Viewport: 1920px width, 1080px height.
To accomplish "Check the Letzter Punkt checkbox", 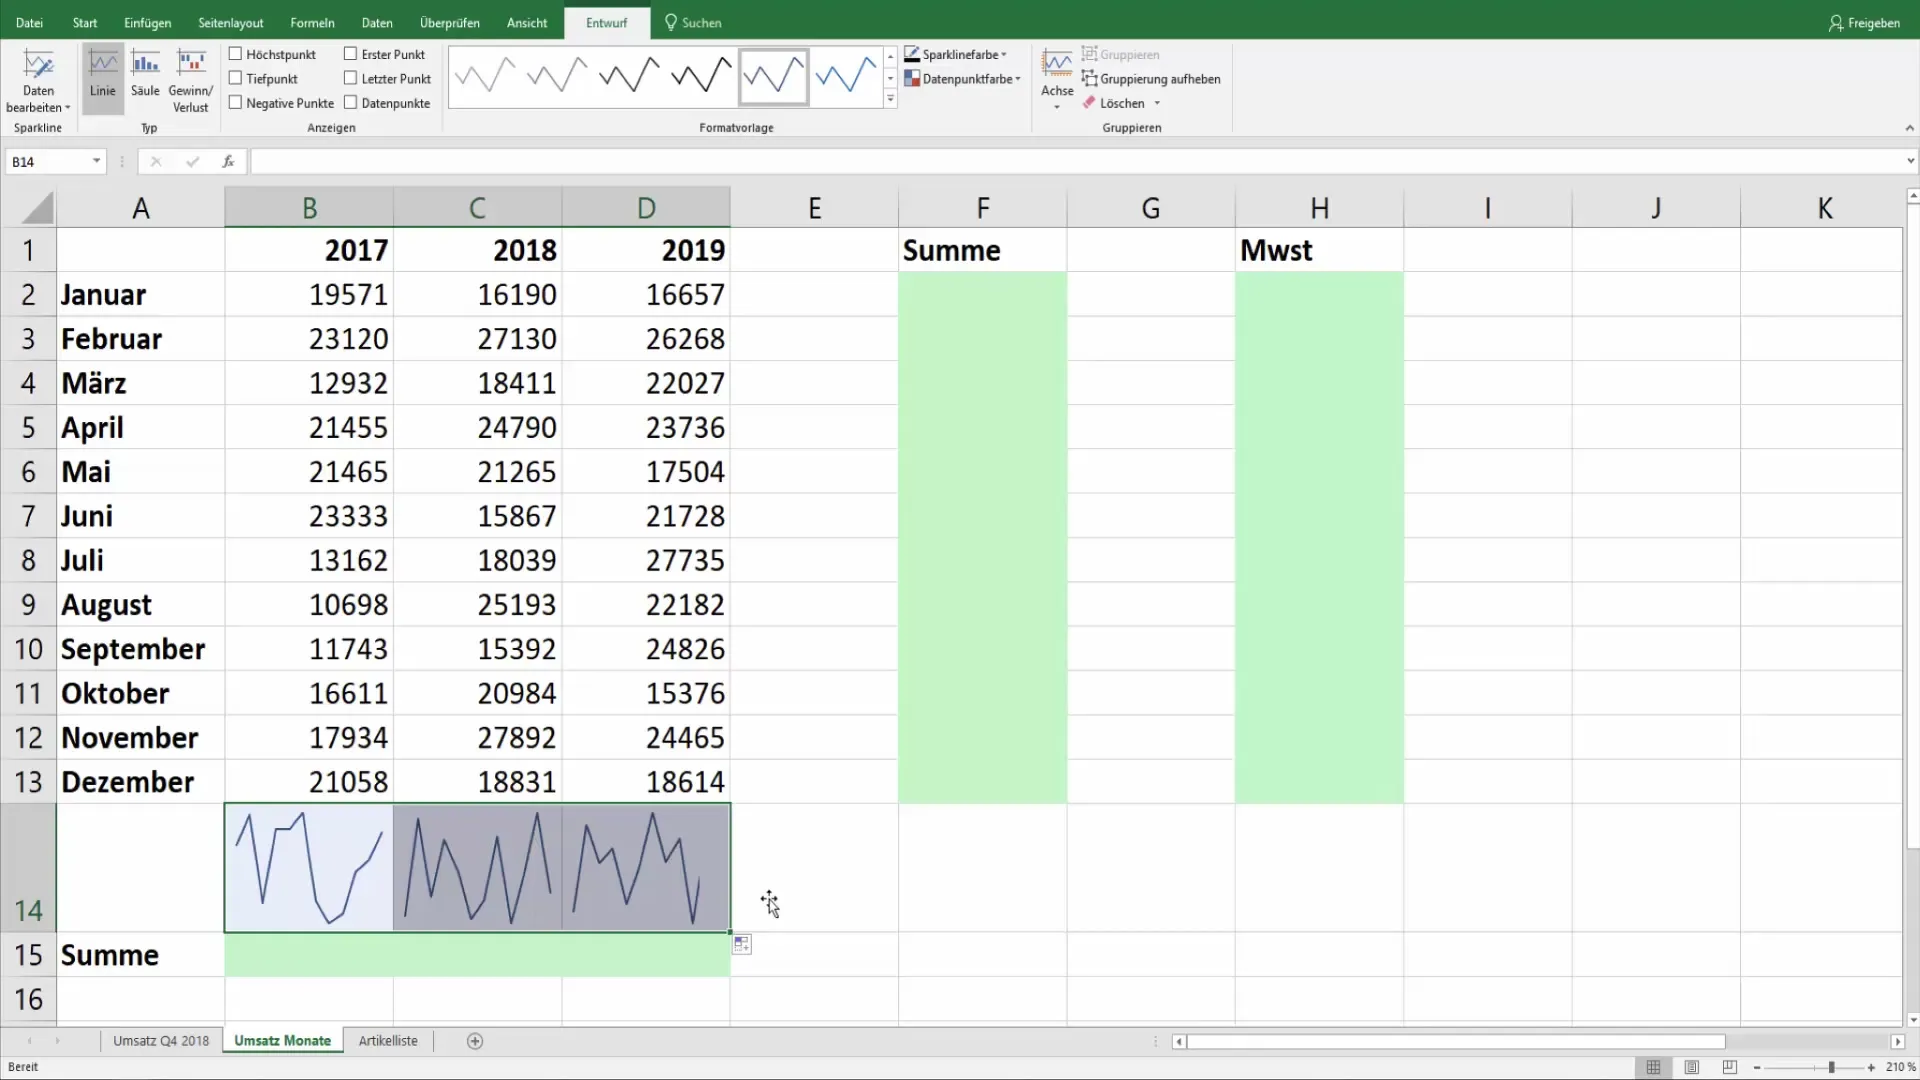I will pyautogui.click(x=350, y=78).
